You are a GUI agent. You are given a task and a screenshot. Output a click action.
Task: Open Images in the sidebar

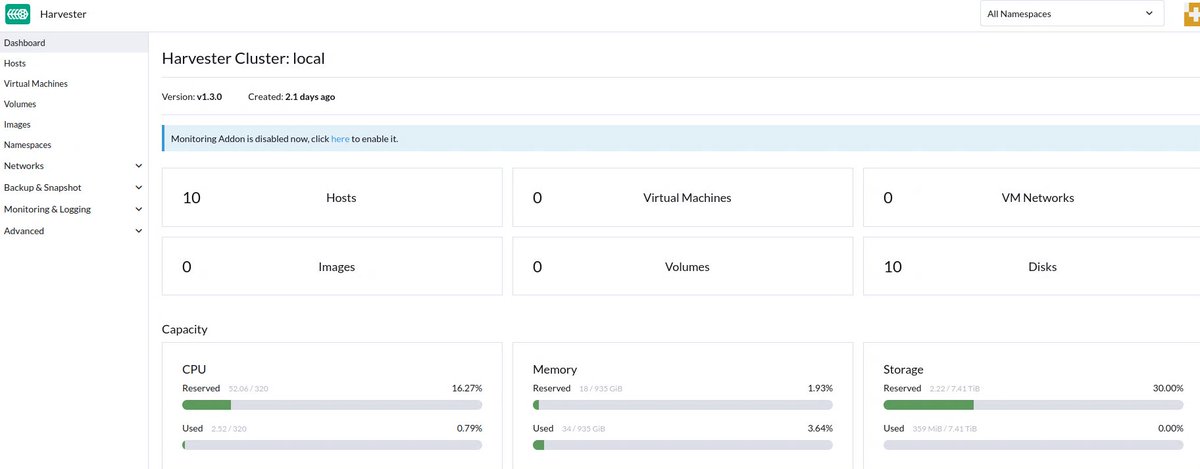[x=74, y=125]
